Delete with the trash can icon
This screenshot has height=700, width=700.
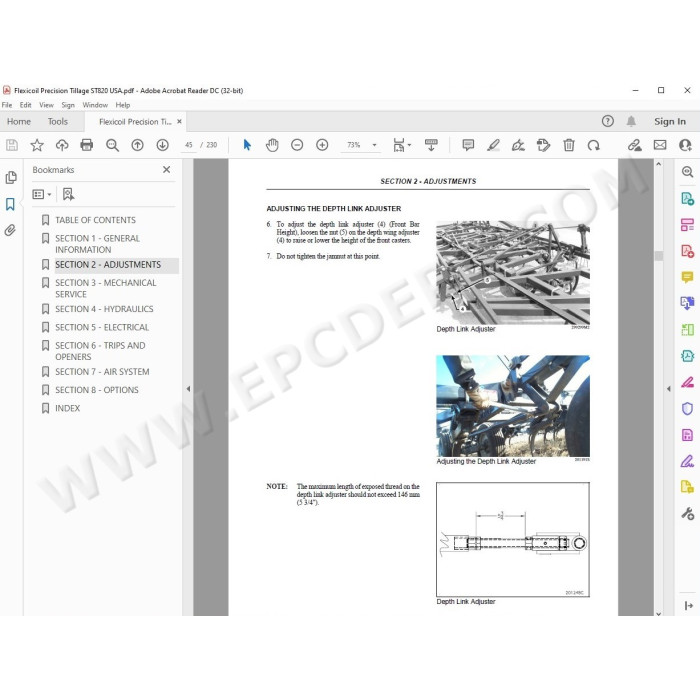coord(569,145)
